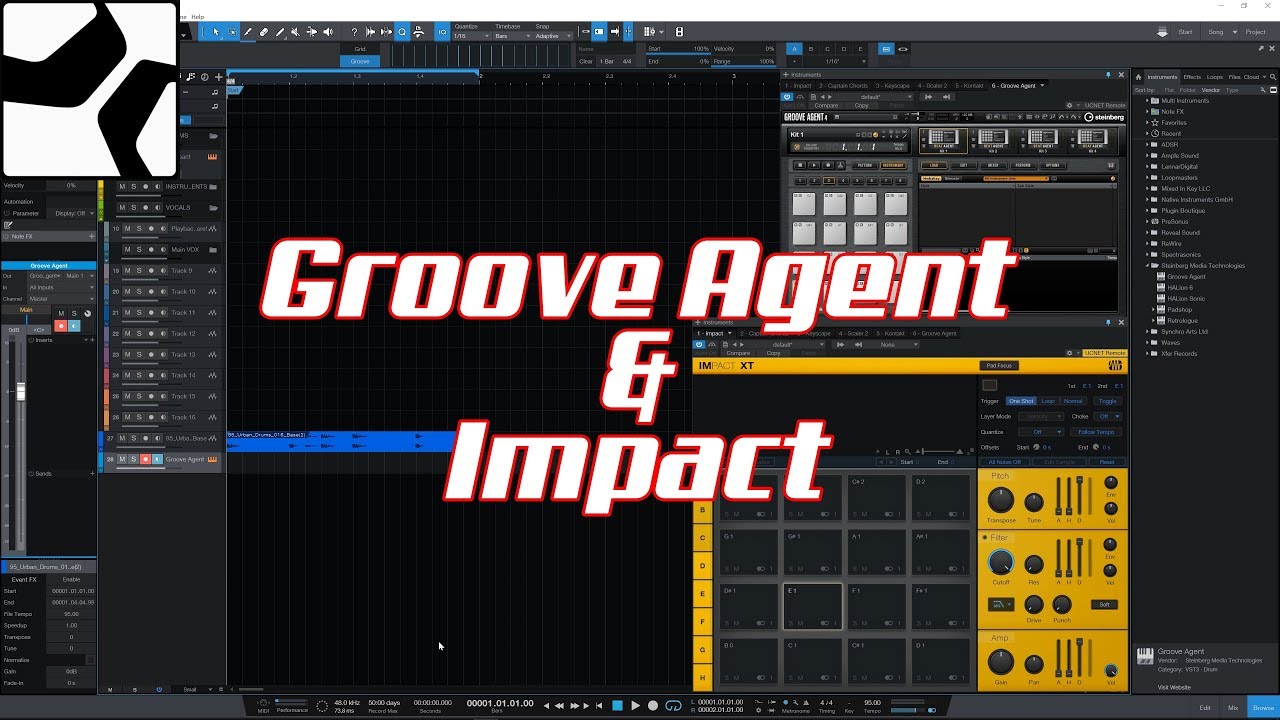Open 5 - Kontakt tab in upper instrument window

[x=969, y=86]
